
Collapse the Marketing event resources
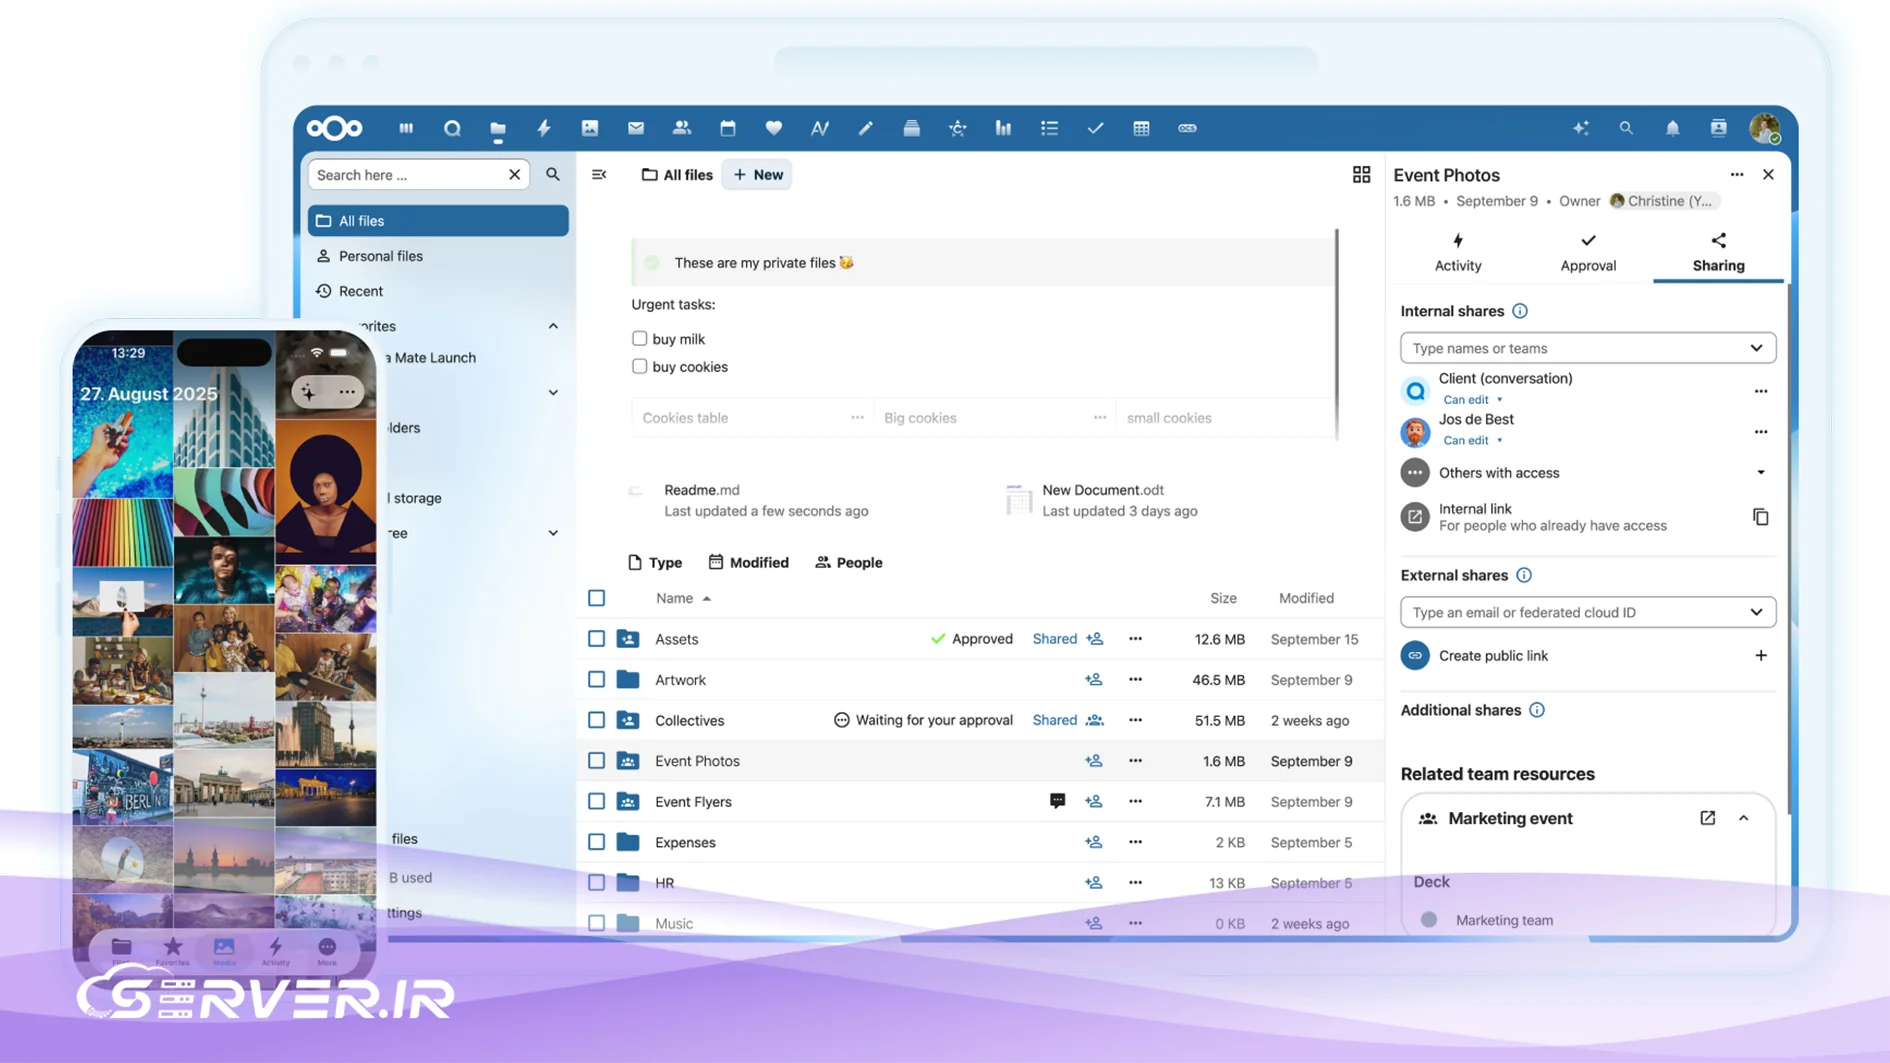tap(1744, 818)
